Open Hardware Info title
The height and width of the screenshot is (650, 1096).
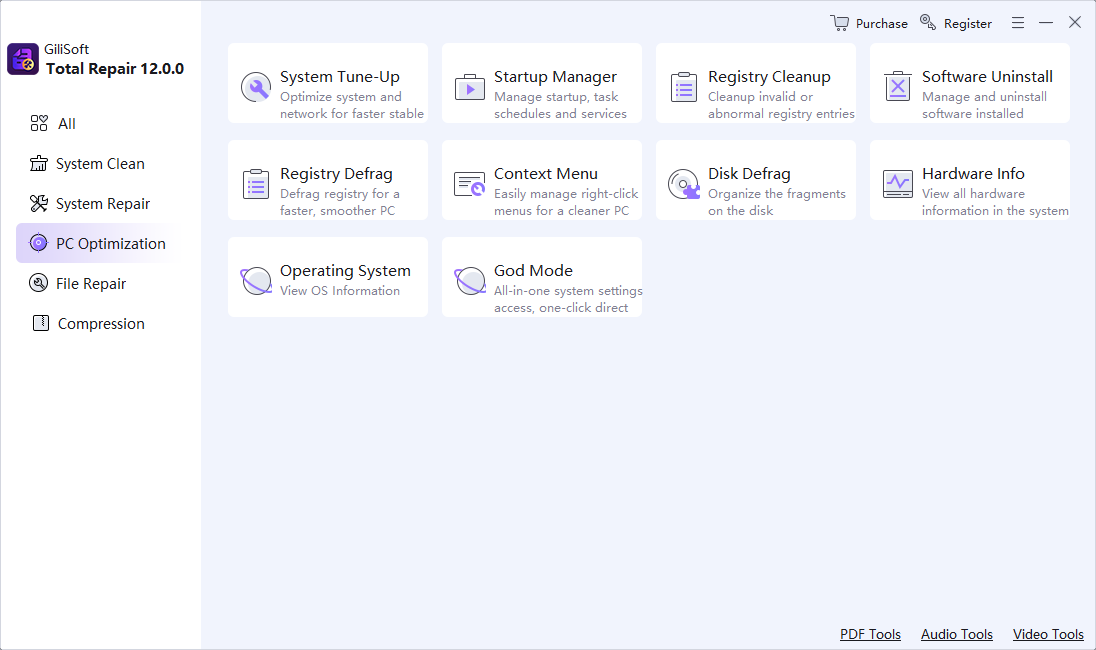(973, 173)
